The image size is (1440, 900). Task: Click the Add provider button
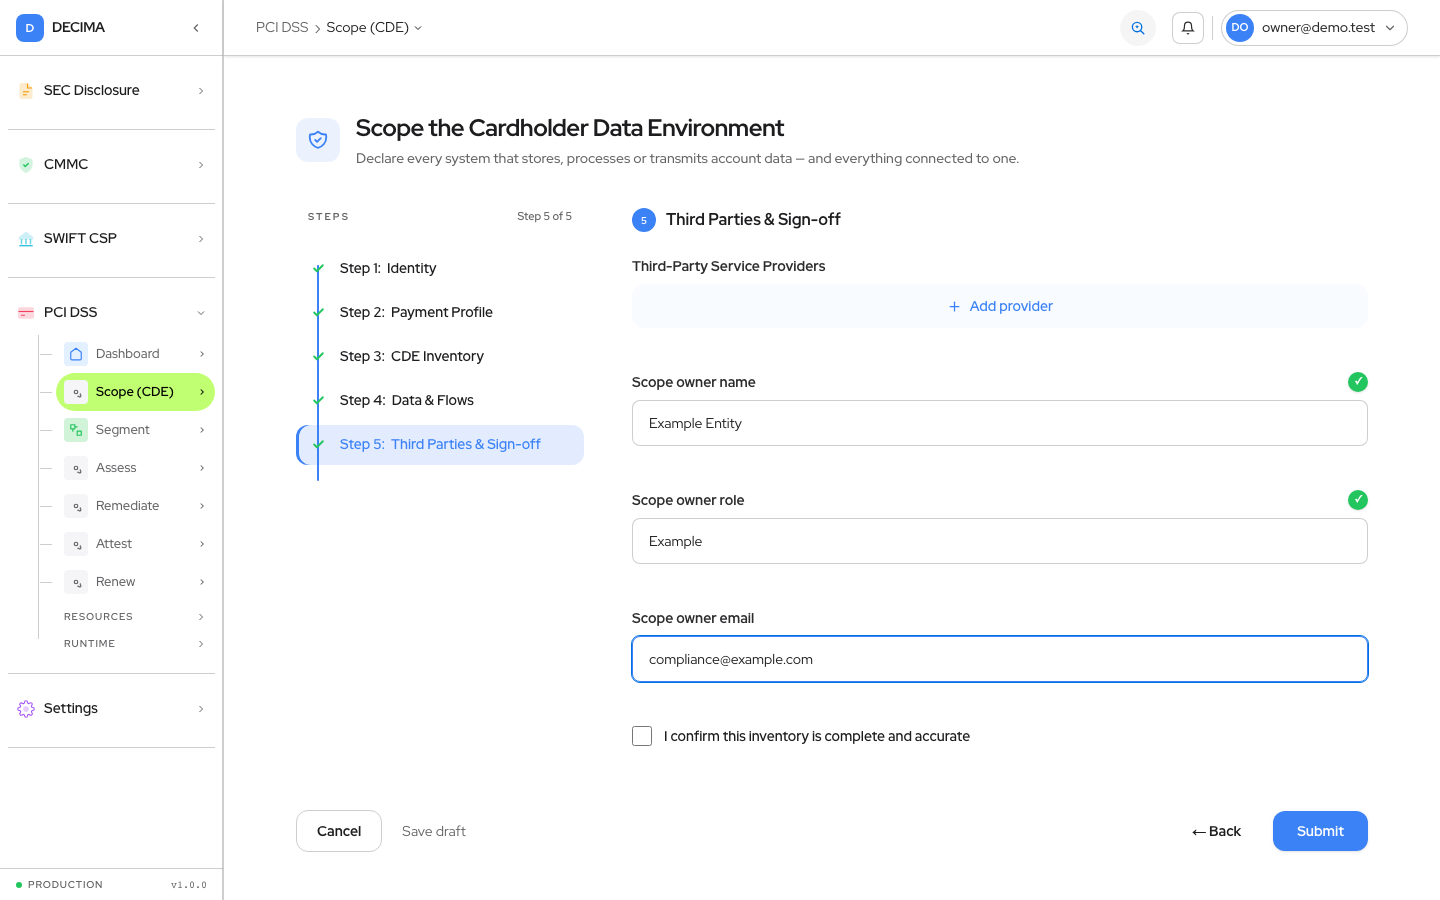pos(1000,306)
